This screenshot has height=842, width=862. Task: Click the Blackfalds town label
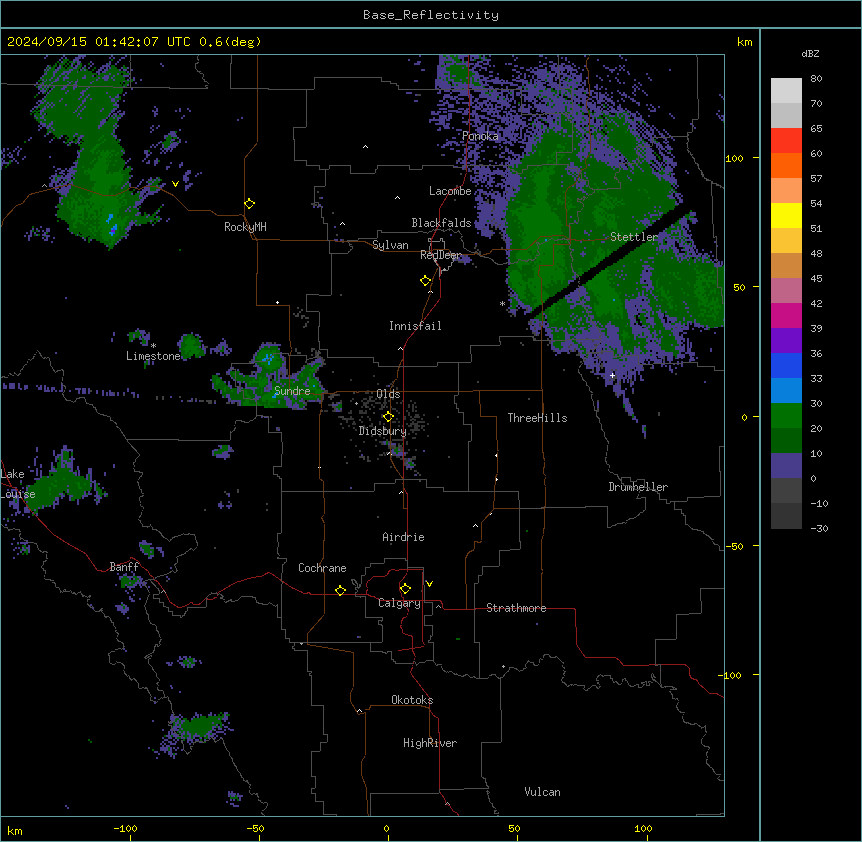[441, 223]
